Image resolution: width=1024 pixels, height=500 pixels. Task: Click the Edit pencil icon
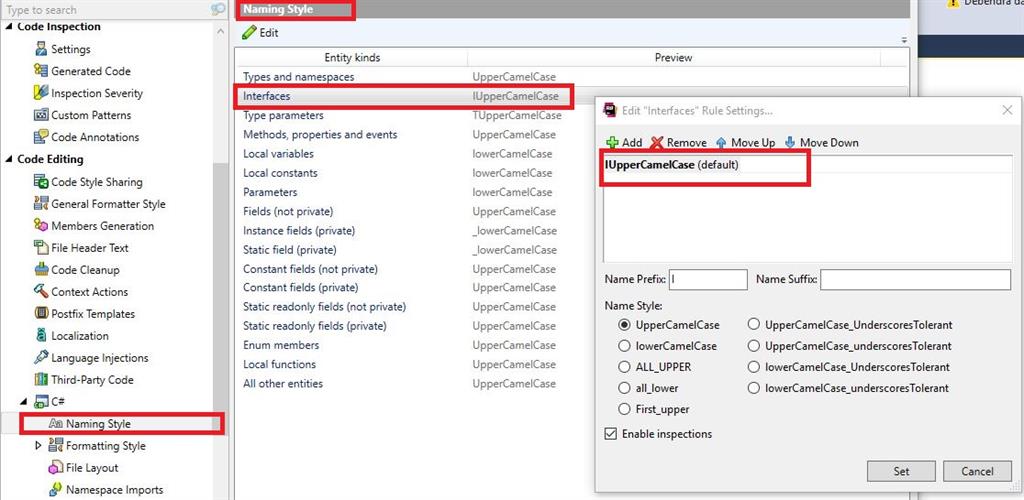tap(249, 33)
